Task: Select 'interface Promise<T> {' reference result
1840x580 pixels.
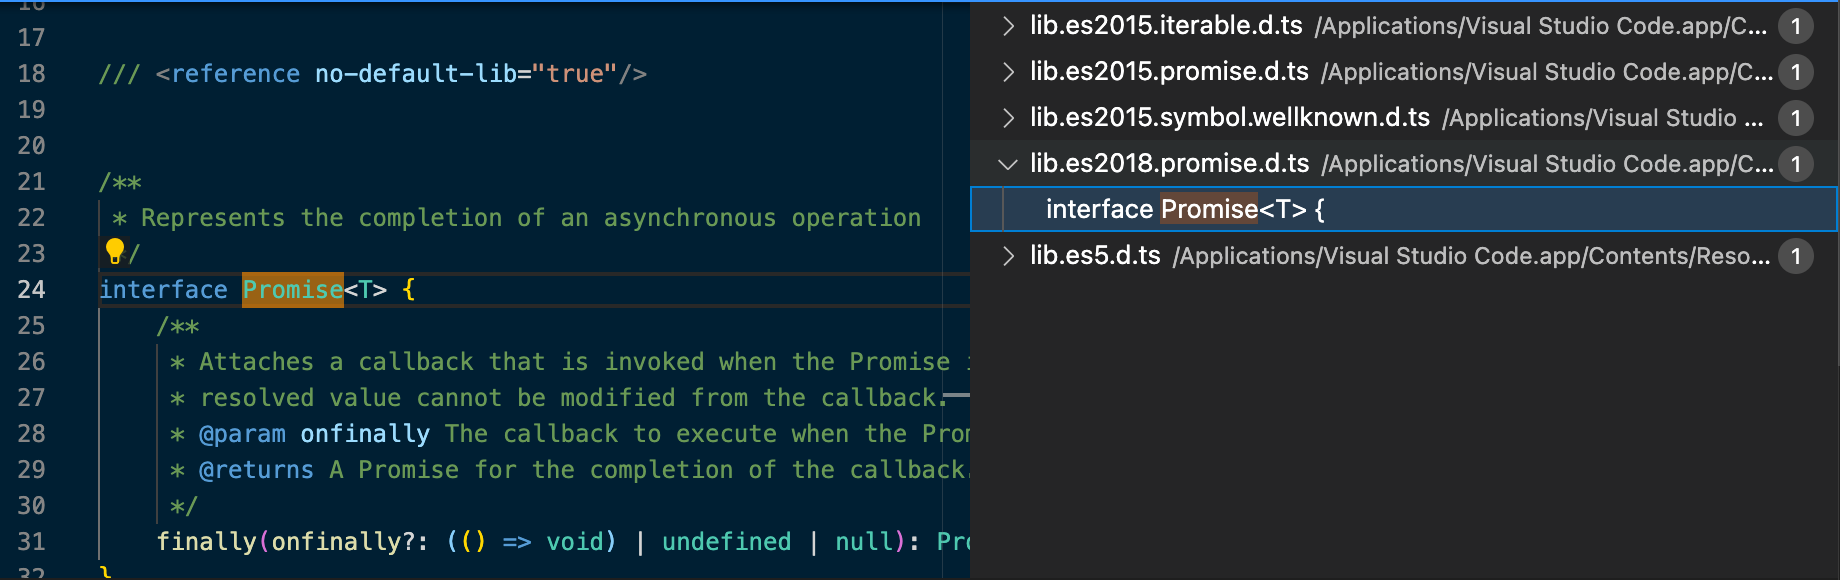Action: pos(1185,209)
